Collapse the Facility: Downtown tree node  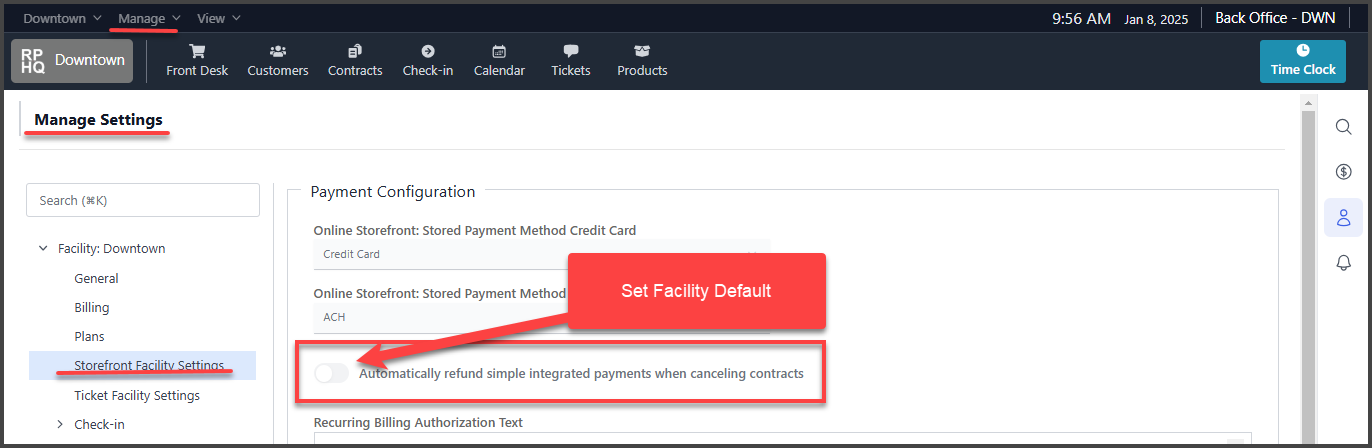coord(43,249)
